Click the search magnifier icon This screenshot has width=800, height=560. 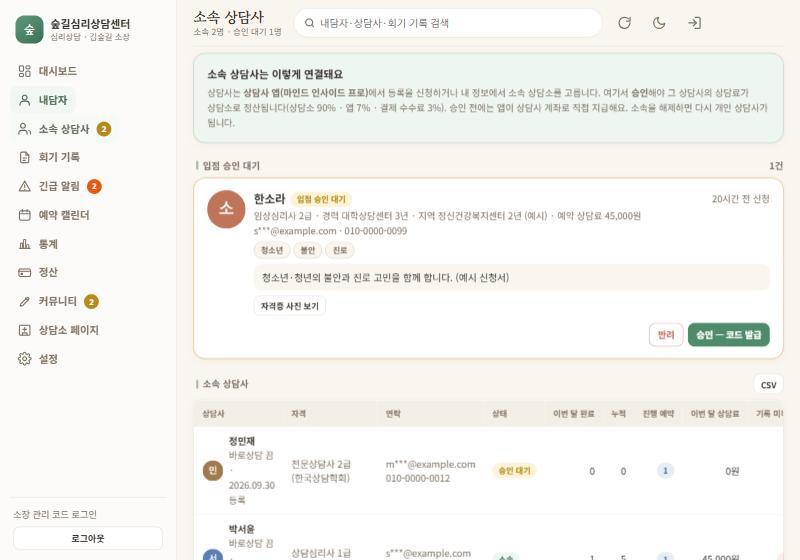coord(309,23)
